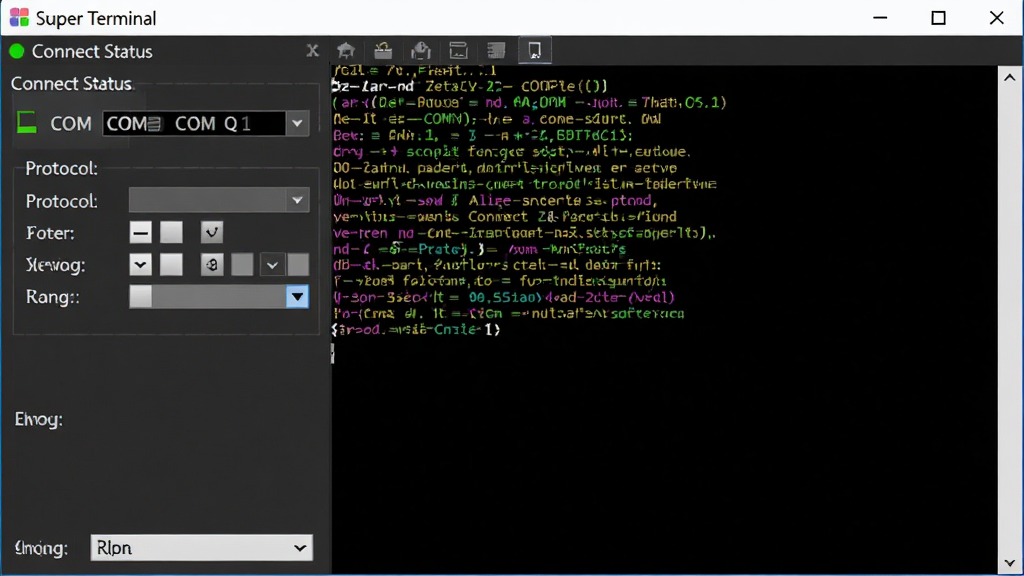The width and height of the screenshot is (1024, 576).
Task: Click the gray swatch after circular icon
Action: tap(242, 264)
